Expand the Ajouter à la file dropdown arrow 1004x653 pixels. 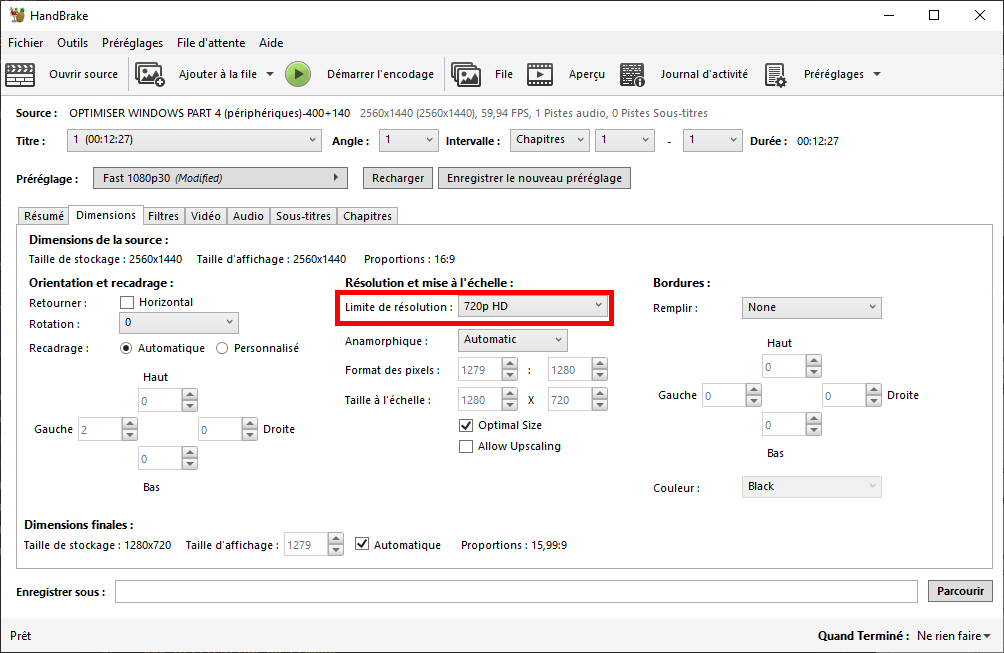point(270,74)
